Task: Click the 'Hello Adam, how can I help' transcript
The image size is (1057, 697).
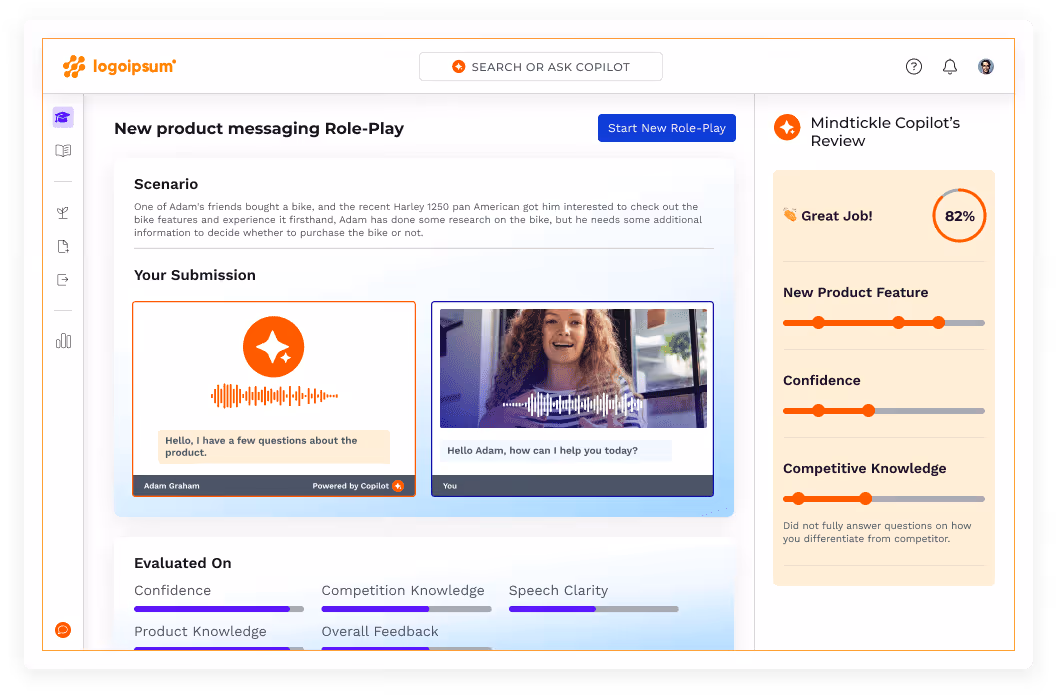Action: [555, 450]
